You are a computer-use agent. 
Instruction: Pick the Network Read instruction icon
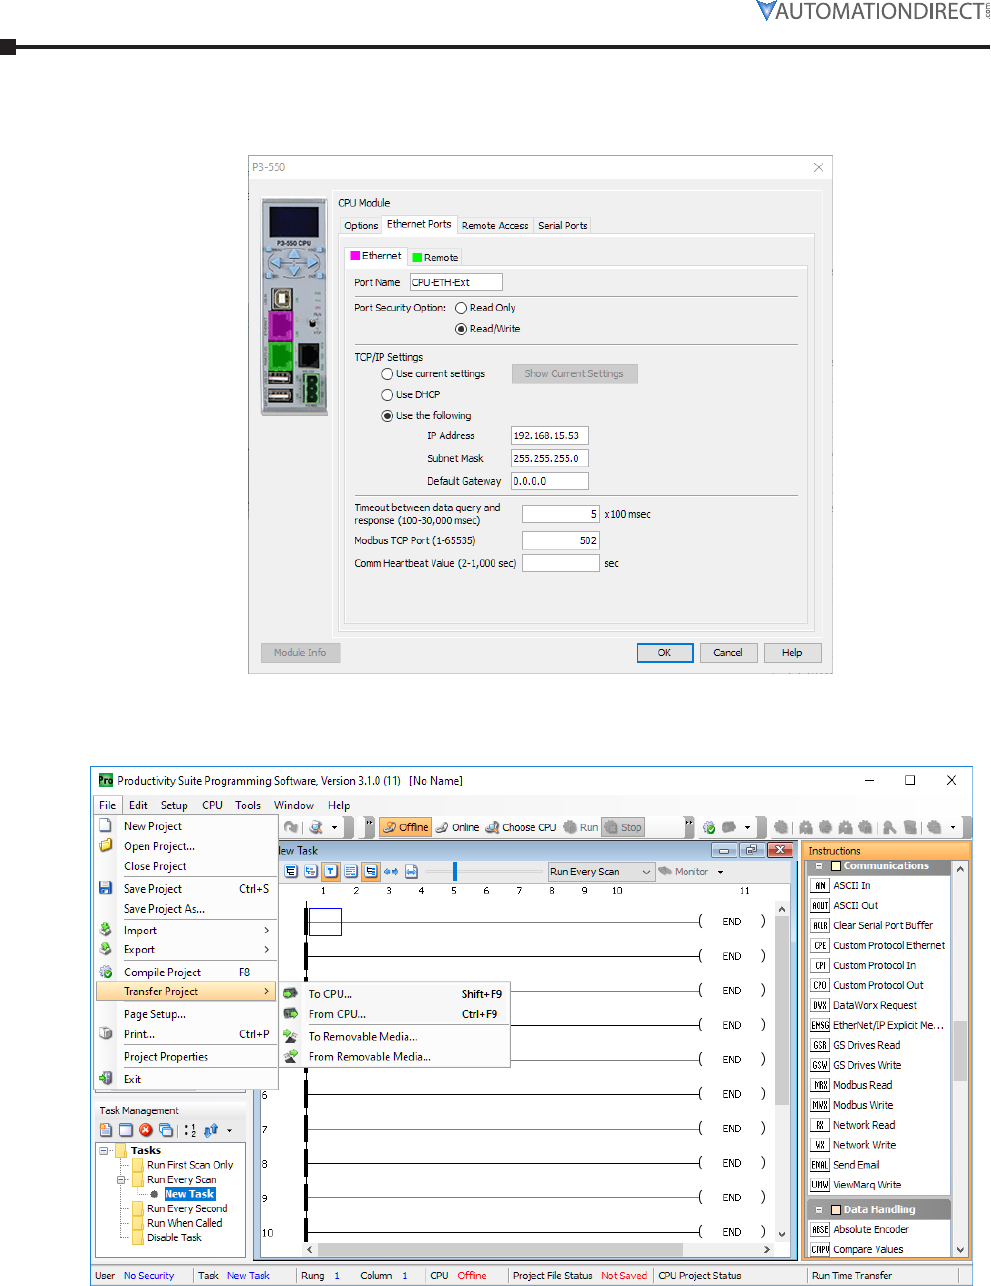click(820, 1125)
